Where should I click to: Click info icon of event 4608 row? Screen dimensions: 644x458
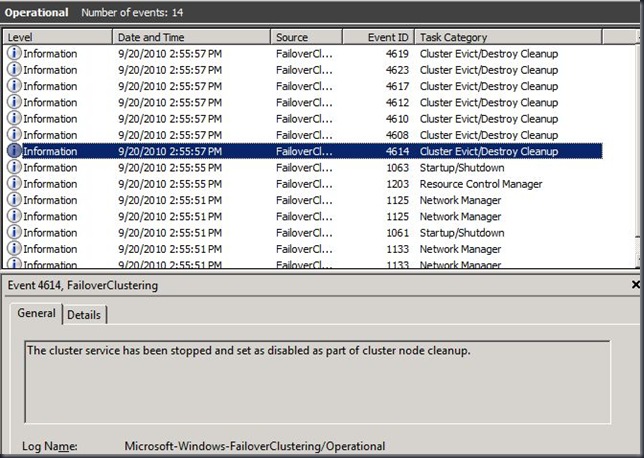14,135
